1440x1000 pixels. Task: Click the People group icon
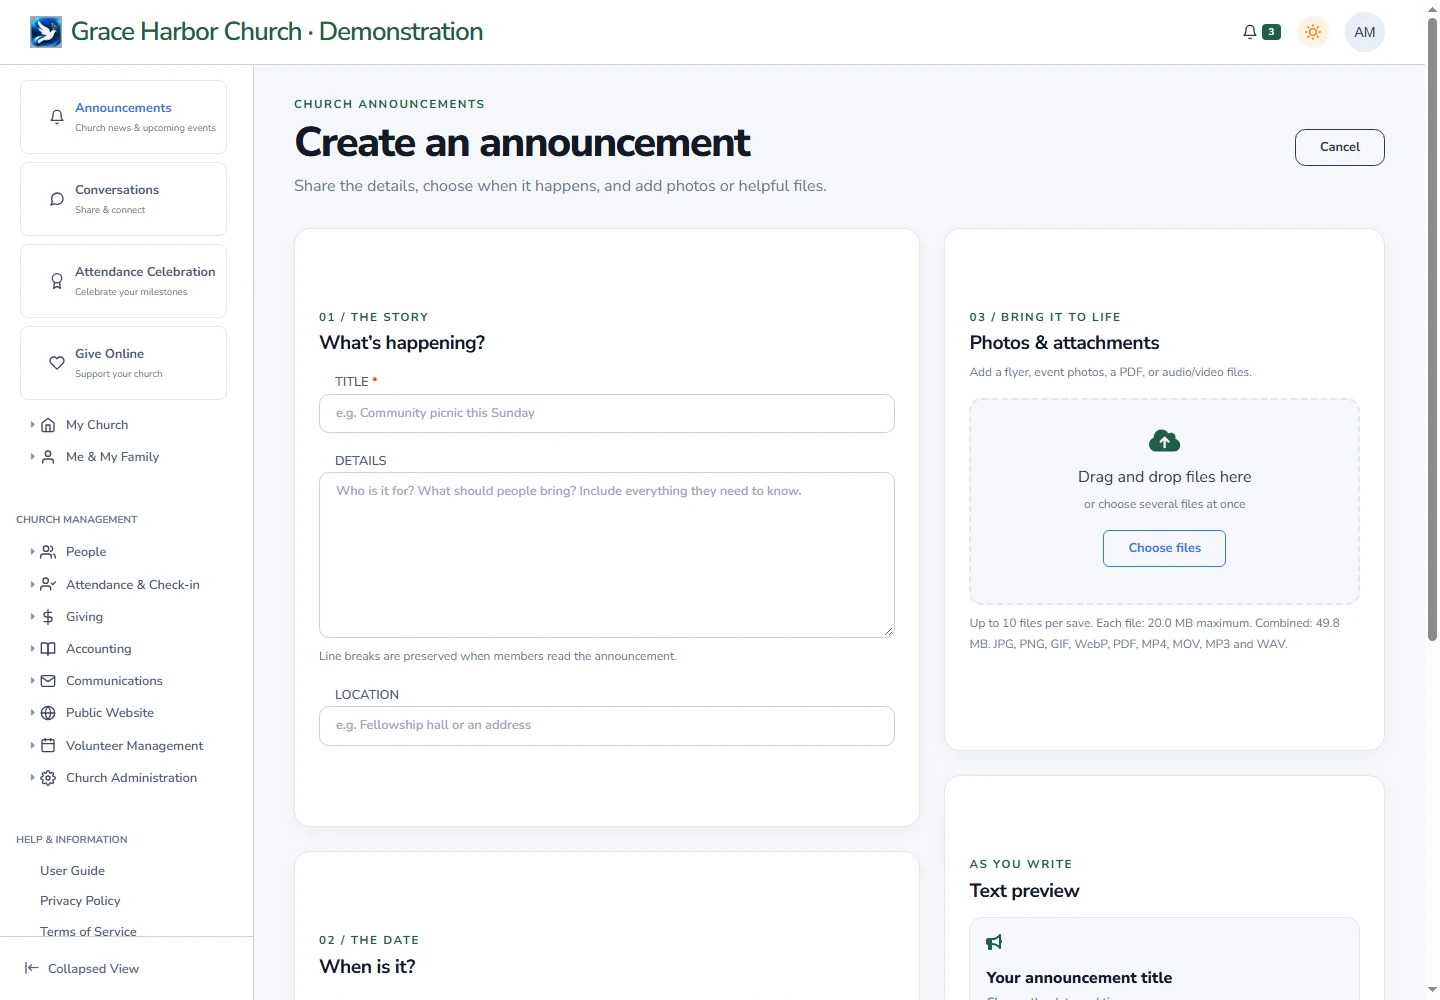point(48,552)
